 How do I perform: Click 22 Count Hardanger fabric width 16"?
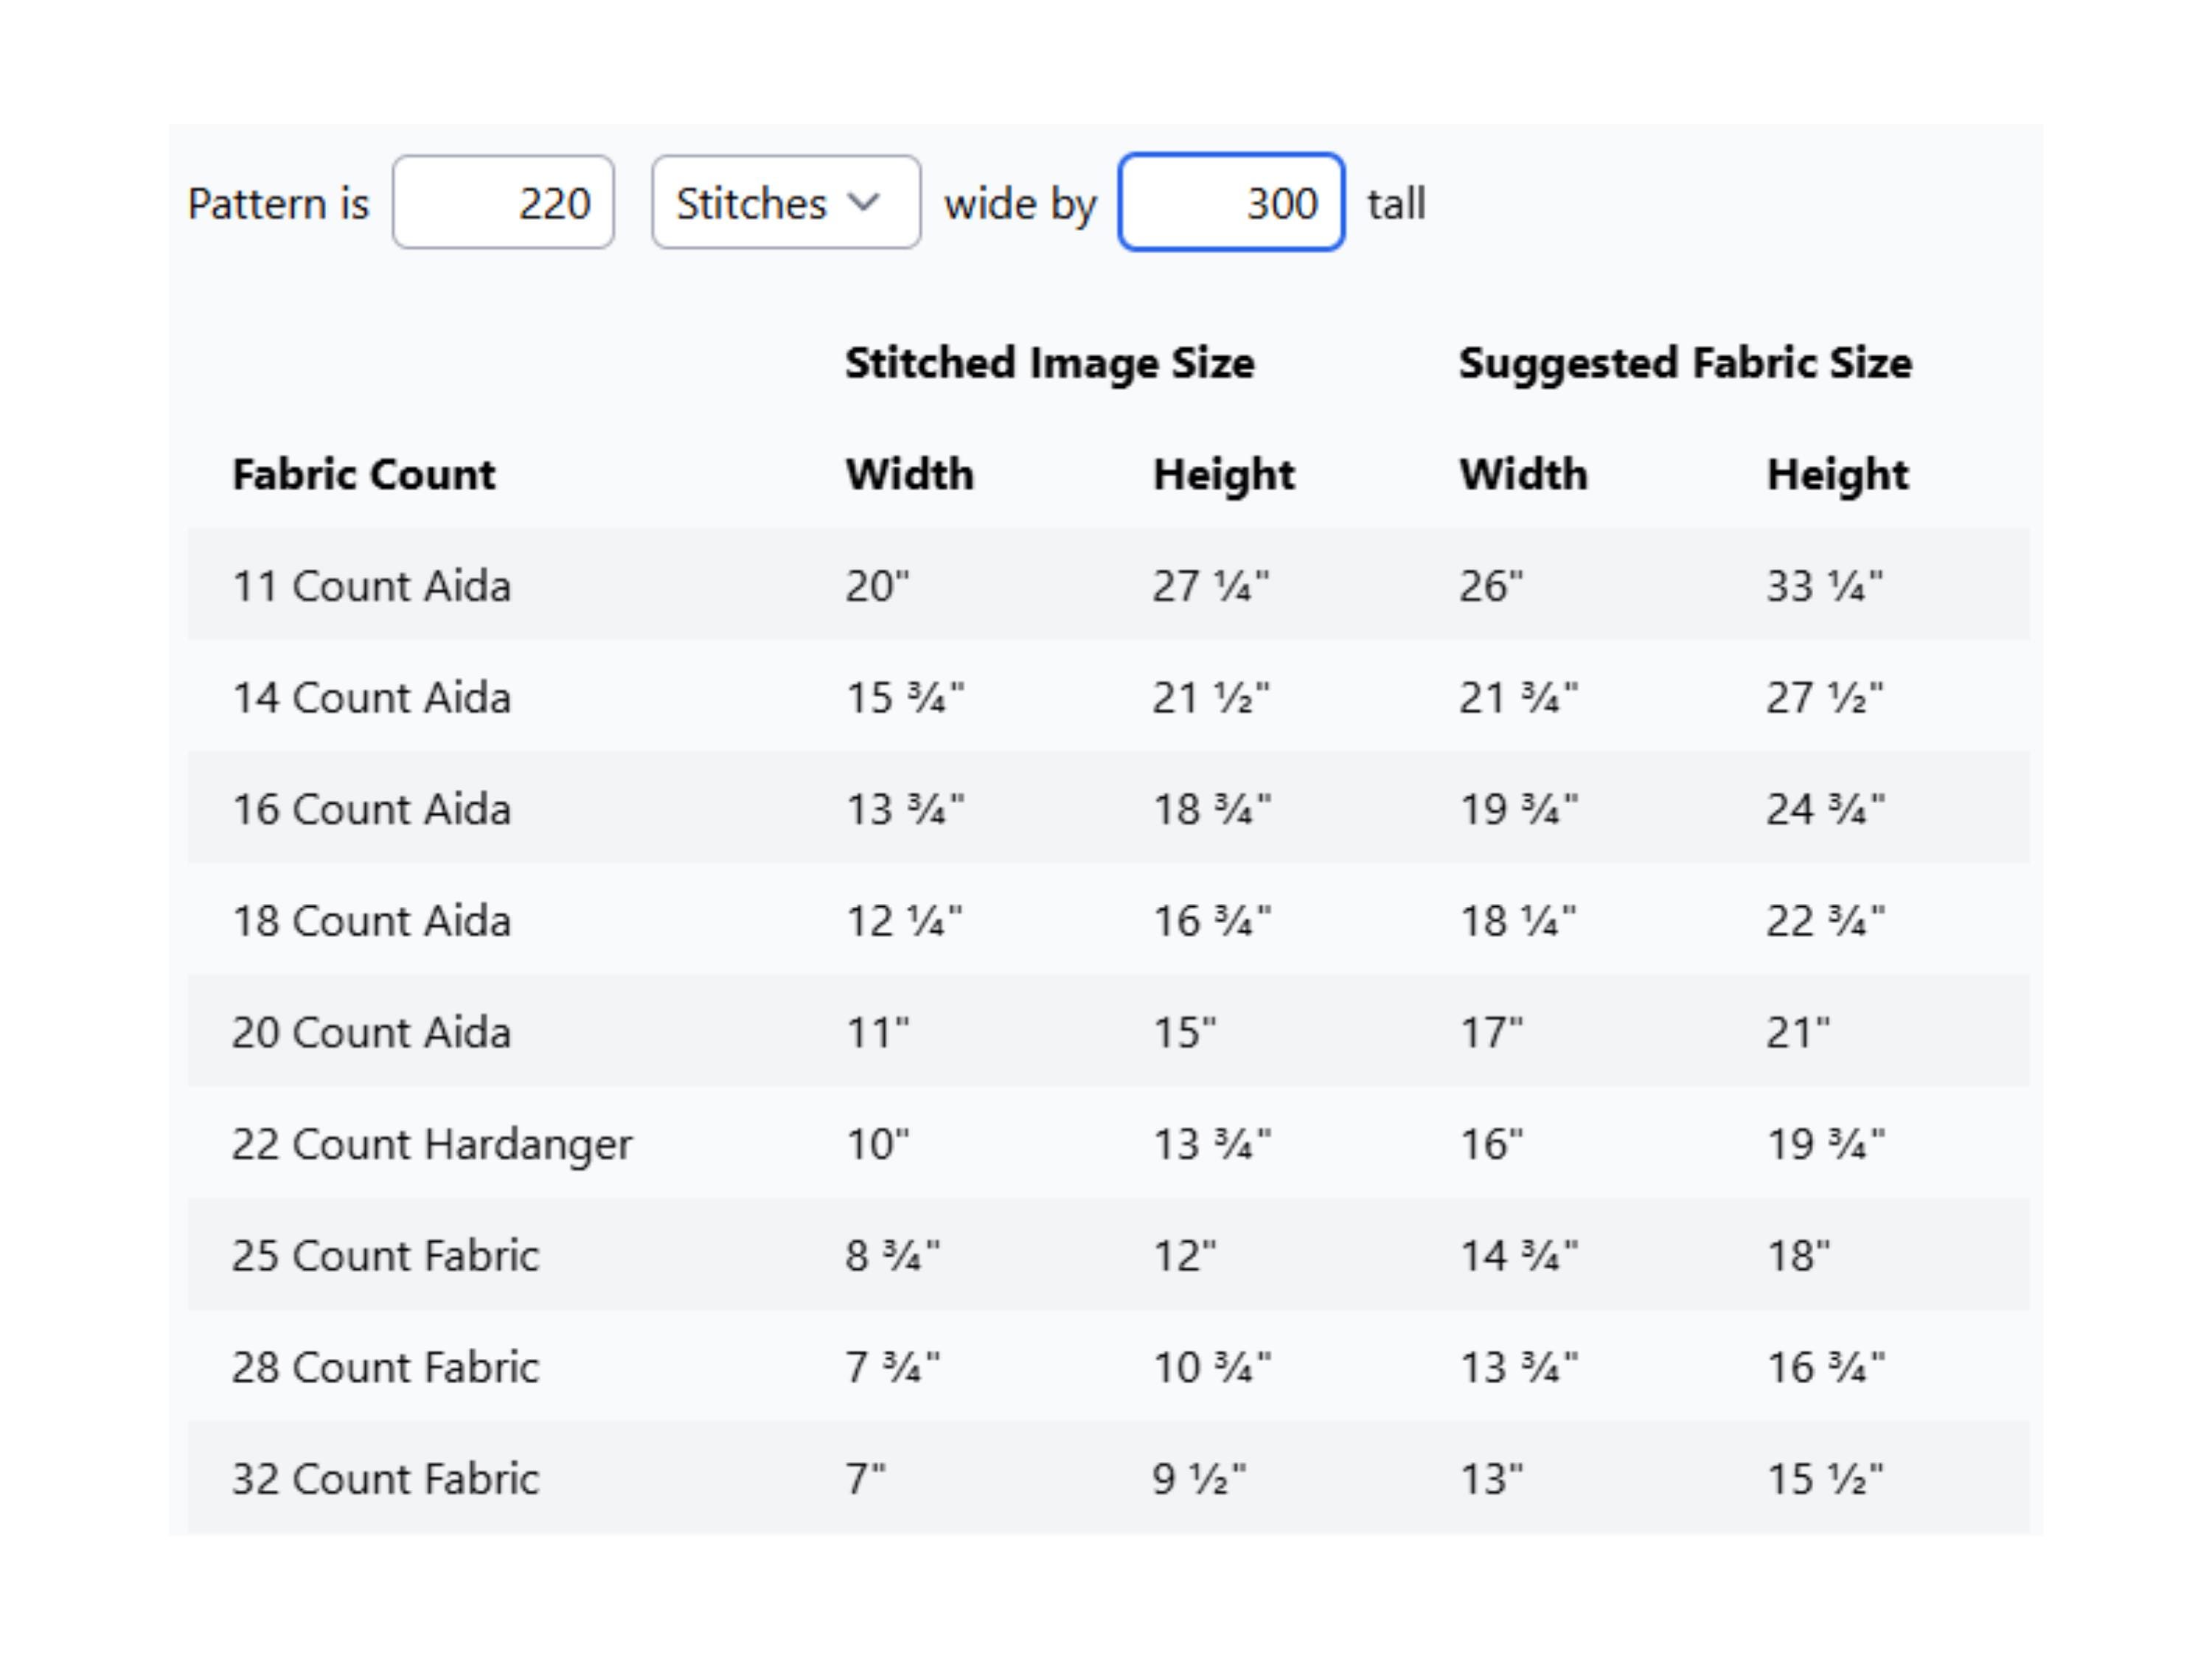coord(1491,1144)
